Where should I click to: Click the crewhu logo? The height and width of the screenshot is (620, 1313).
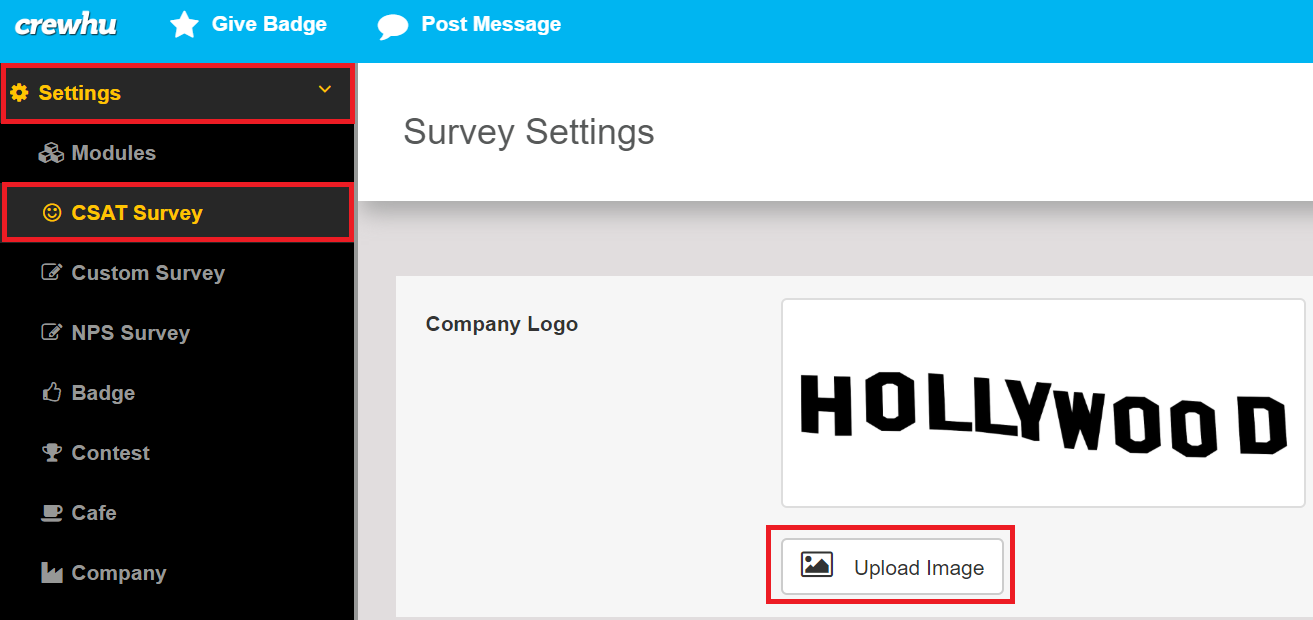pos(65,25)
